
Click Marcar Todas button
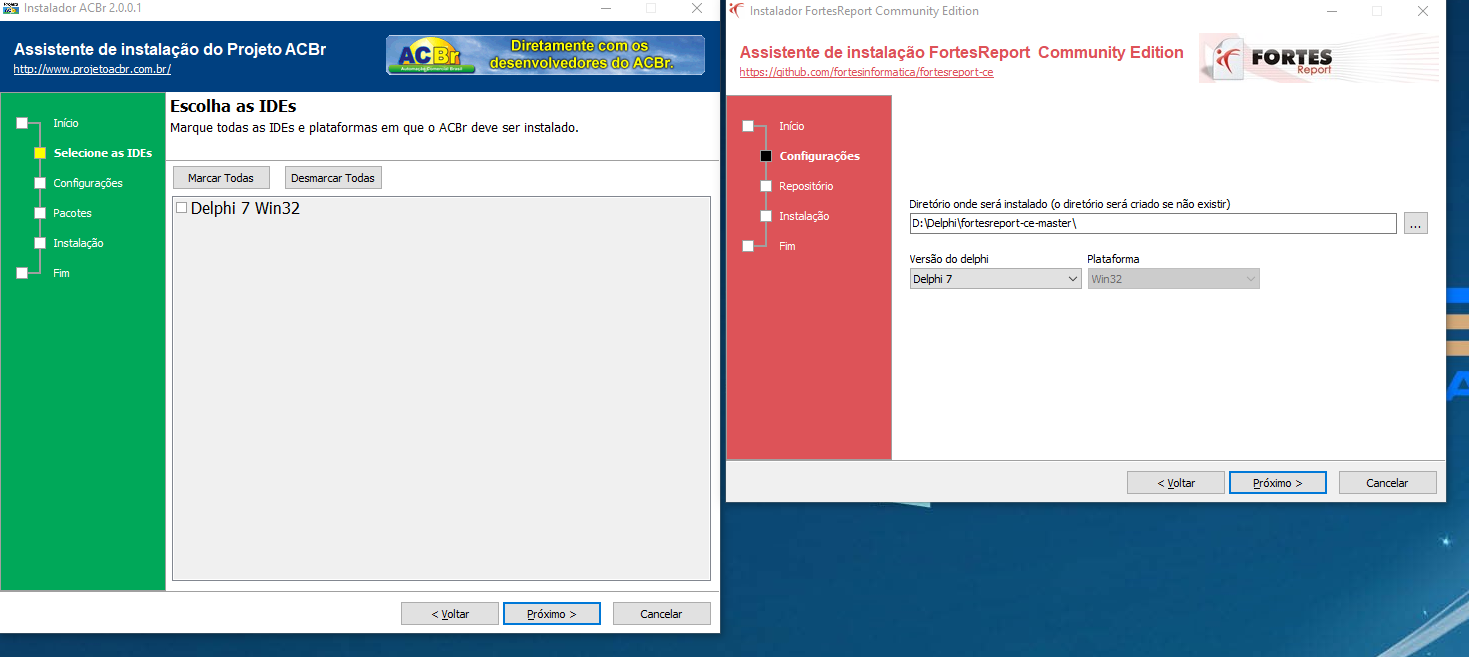pos(221,178)
